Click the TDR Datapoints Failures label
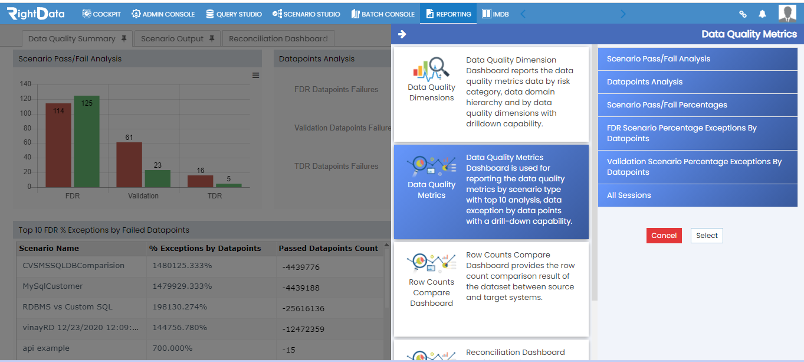804x362 pixels. click(x=336, y=166)
